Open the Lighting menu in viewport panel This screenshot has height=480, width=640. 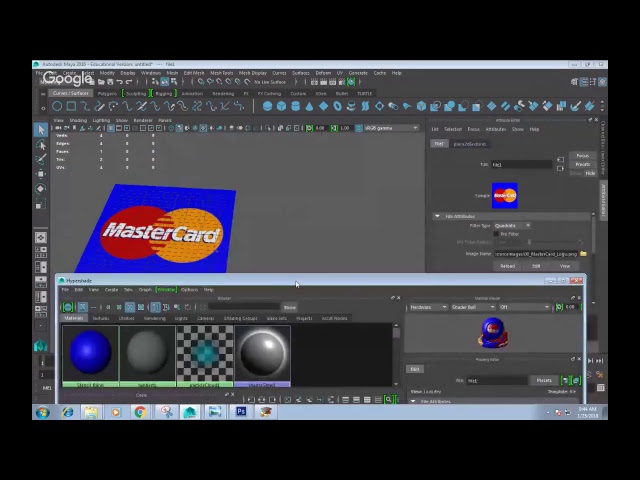(101, 120)
